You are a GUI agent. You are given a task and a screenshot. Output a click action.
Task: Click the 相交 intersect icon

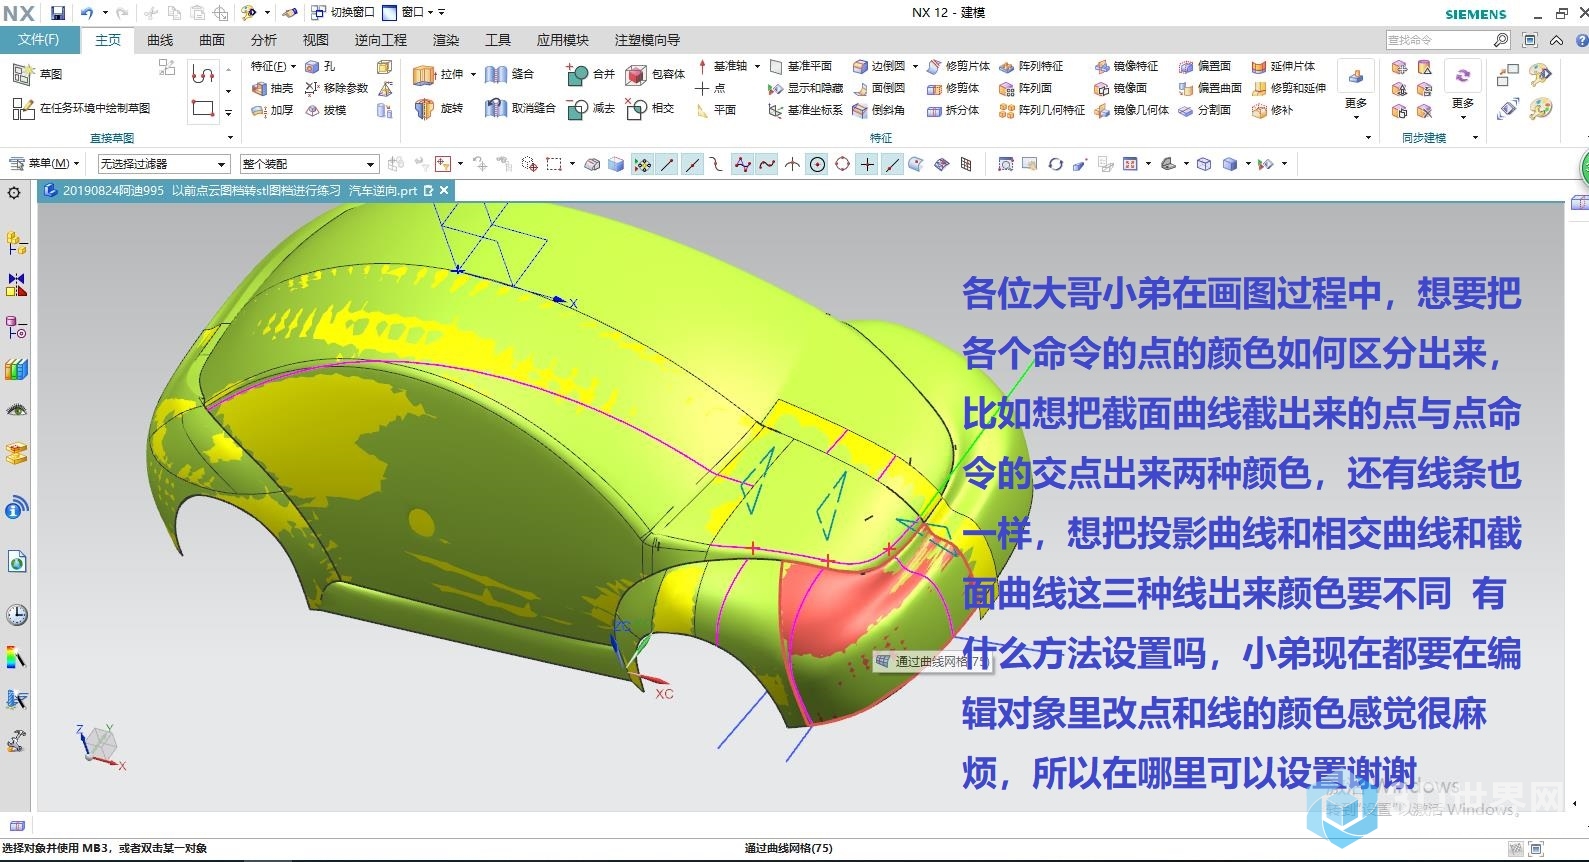coord(636,109)
